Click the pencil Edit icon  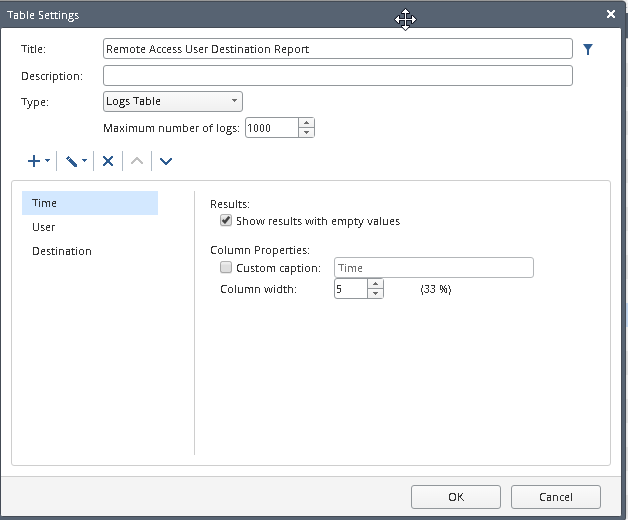click(71, 161)
